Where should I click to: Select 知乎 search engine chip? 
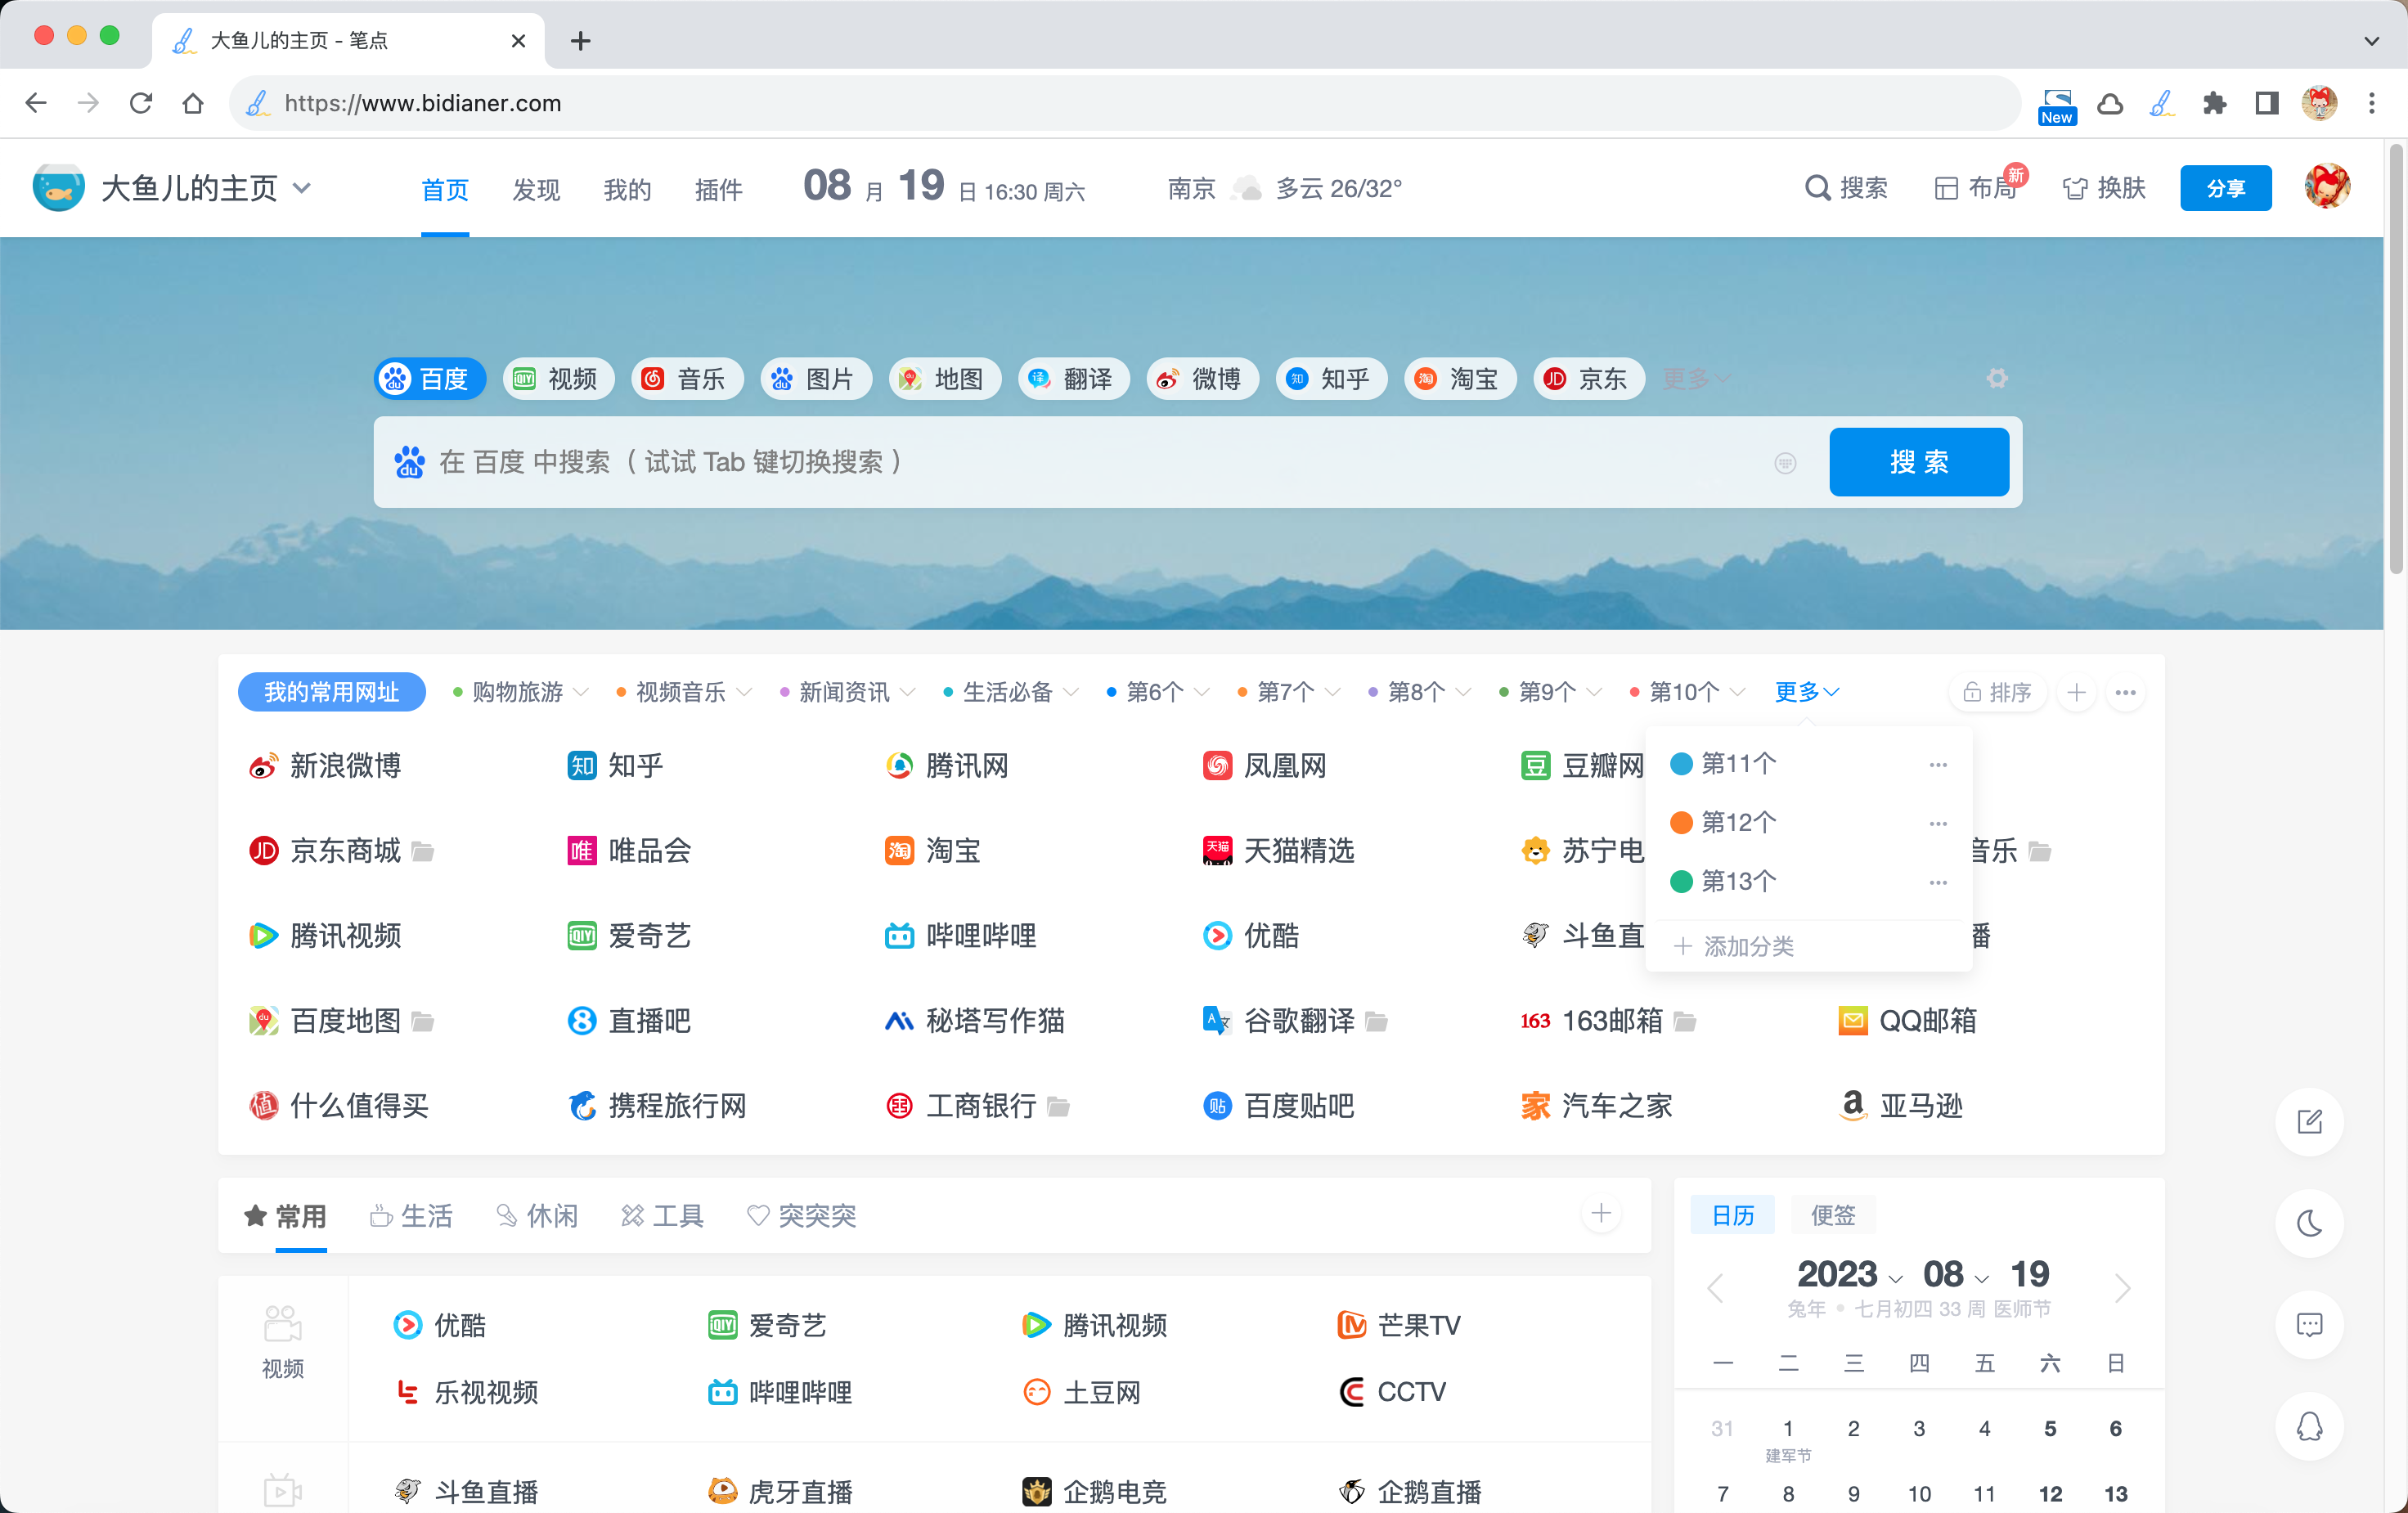[1331, 379]
